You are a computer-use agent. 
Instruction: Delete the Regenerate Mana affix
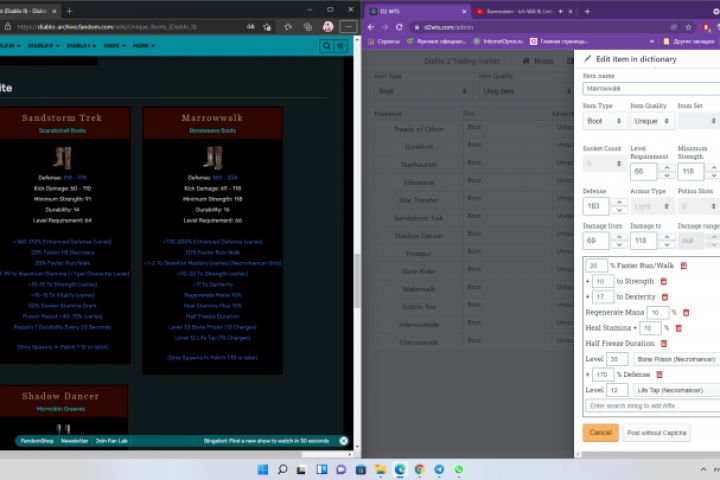coord(686,312)
